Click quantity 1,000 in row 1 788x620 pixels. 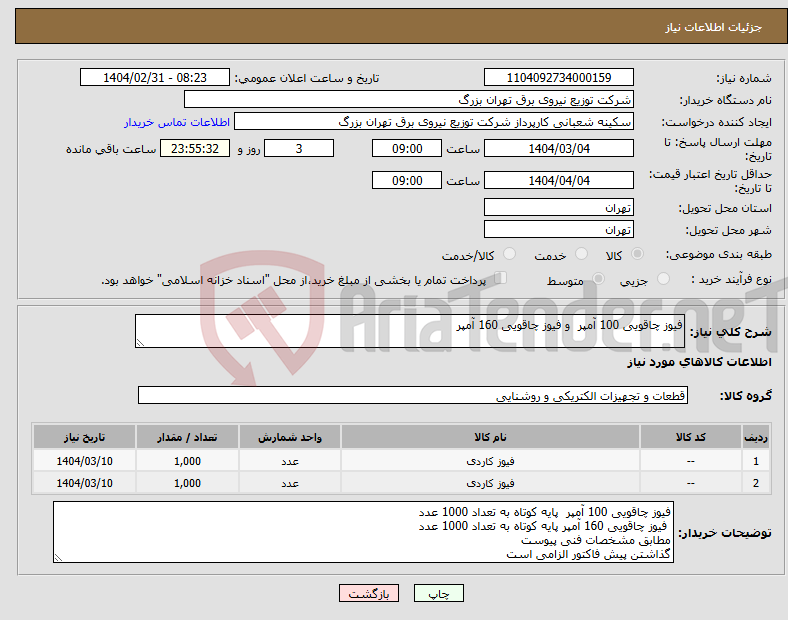[187, 461]
